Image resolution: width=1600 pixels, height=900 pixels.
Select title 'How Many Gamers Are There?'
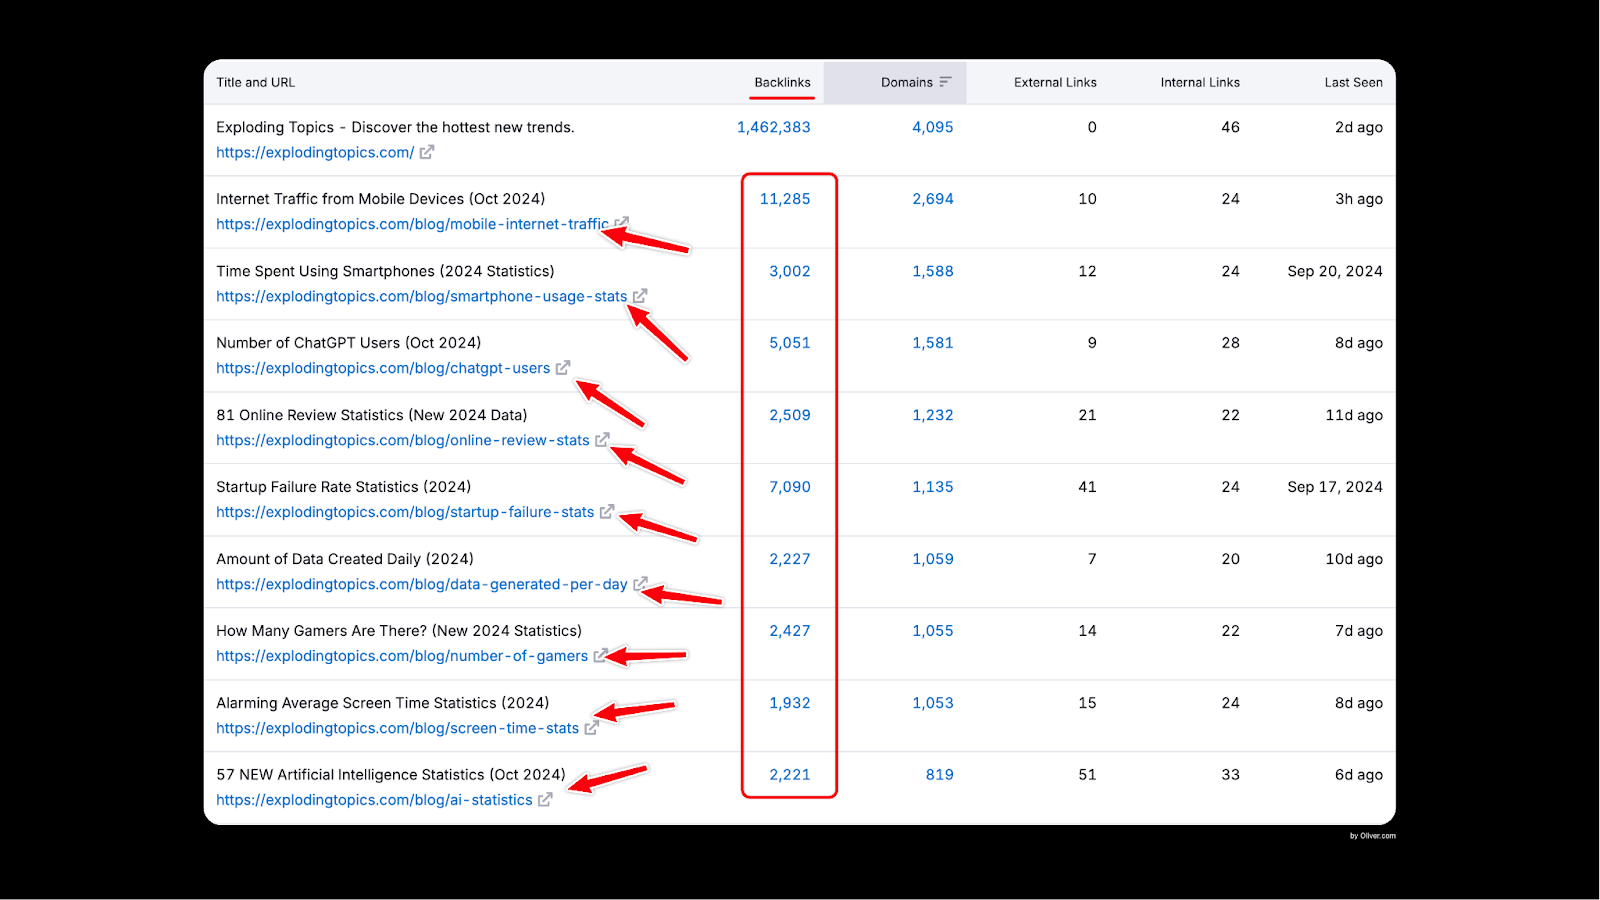coord(322,631)
